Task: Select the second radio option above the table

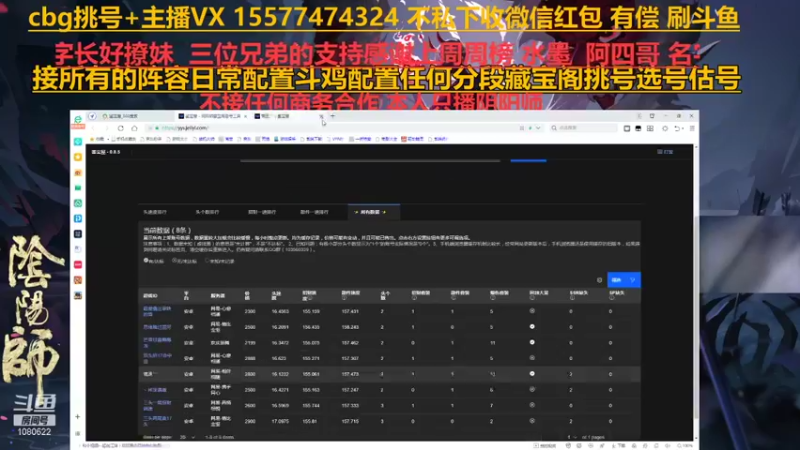Action: [174, 261]
